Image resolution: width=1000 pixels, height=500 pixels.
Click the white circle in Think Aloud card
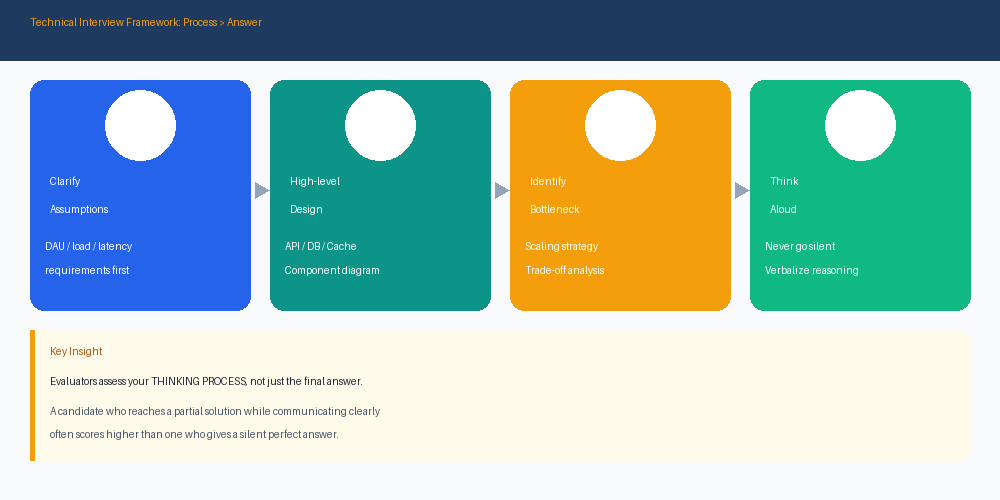click(860, 126)
